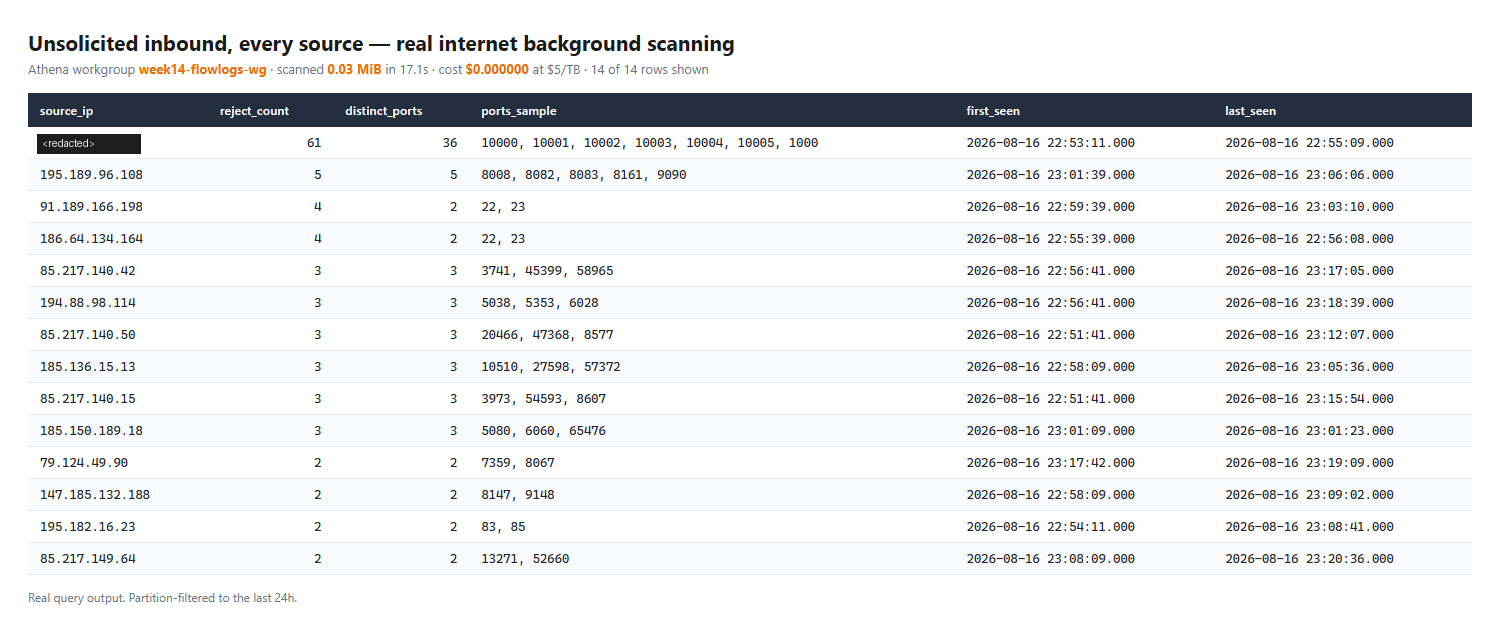The width and height of the screenshot is (1500, 633).
Task: Select source IP 195.182.16.23
Action: click(x=88, y=527)
